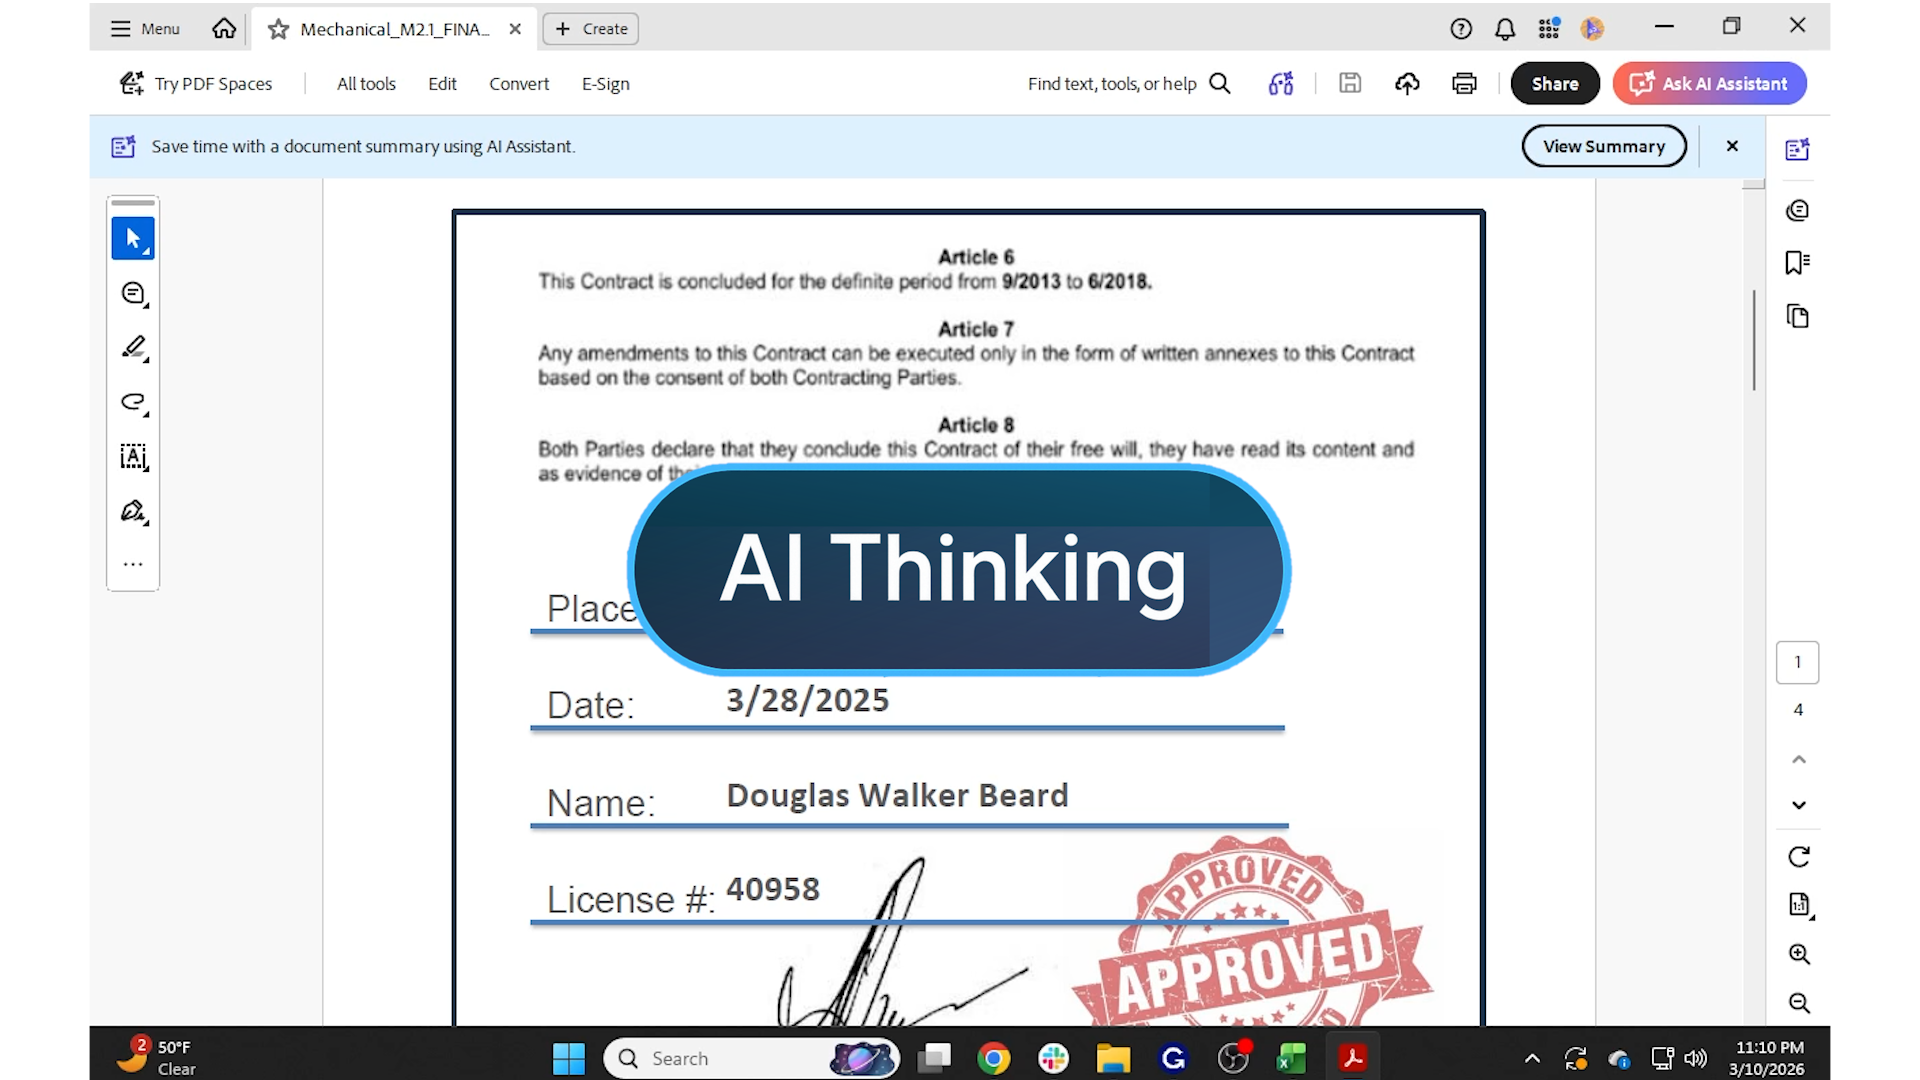Open the AI Assistant panel in right rail

1798,149
